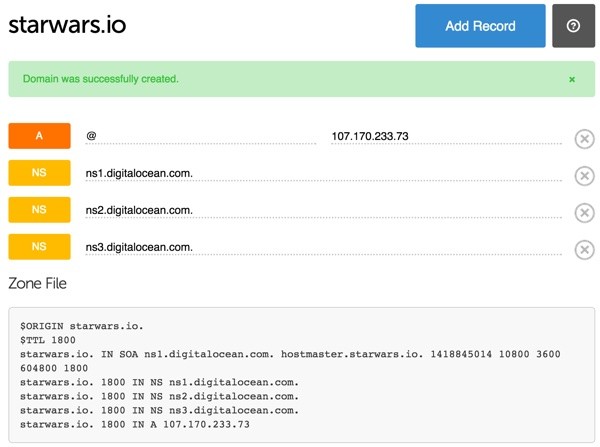
Task: Select the NS badge beside ns1.digitalocean.com
Action: (39, 173)
